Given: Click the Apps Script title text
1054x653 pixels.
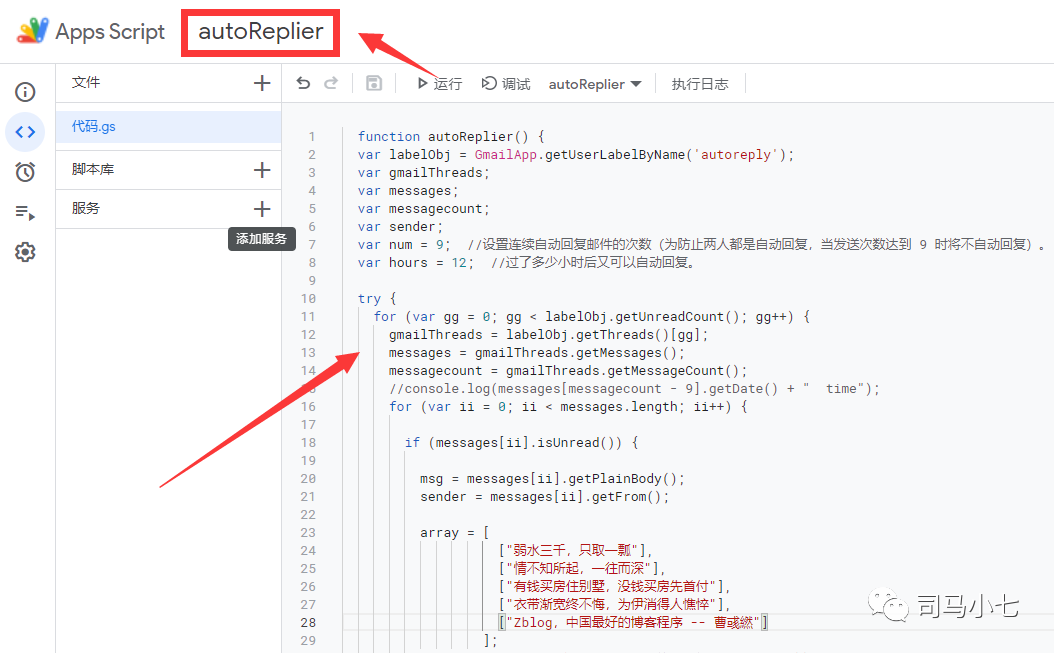Looking at the screenshot, I should point(110,32).
